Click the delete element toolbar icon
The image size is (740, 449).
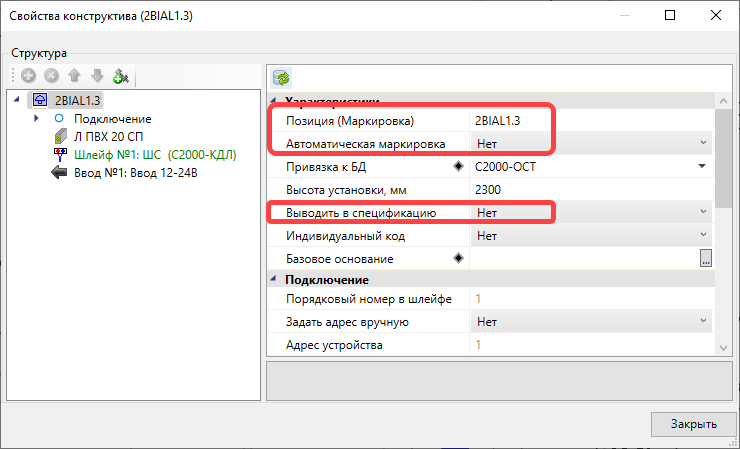click(x=50, y=76)
